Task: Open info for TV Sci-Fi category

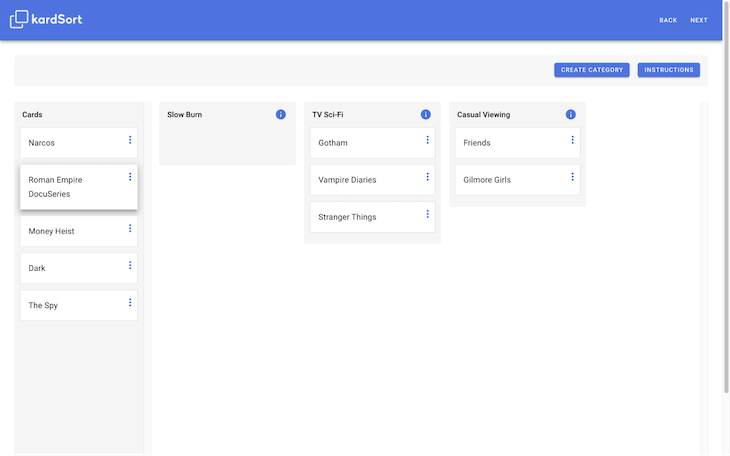Action: coord(426,115)
